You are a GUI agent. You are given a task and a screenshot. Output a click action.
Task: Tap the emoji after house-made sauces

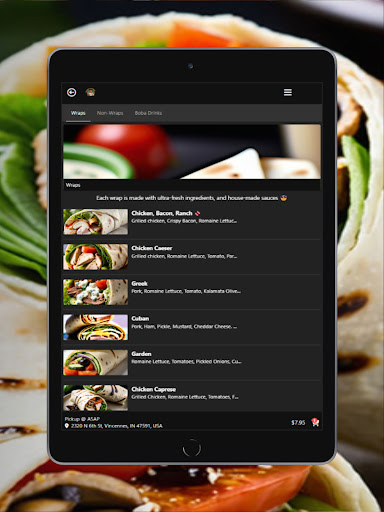pos(284,198)
